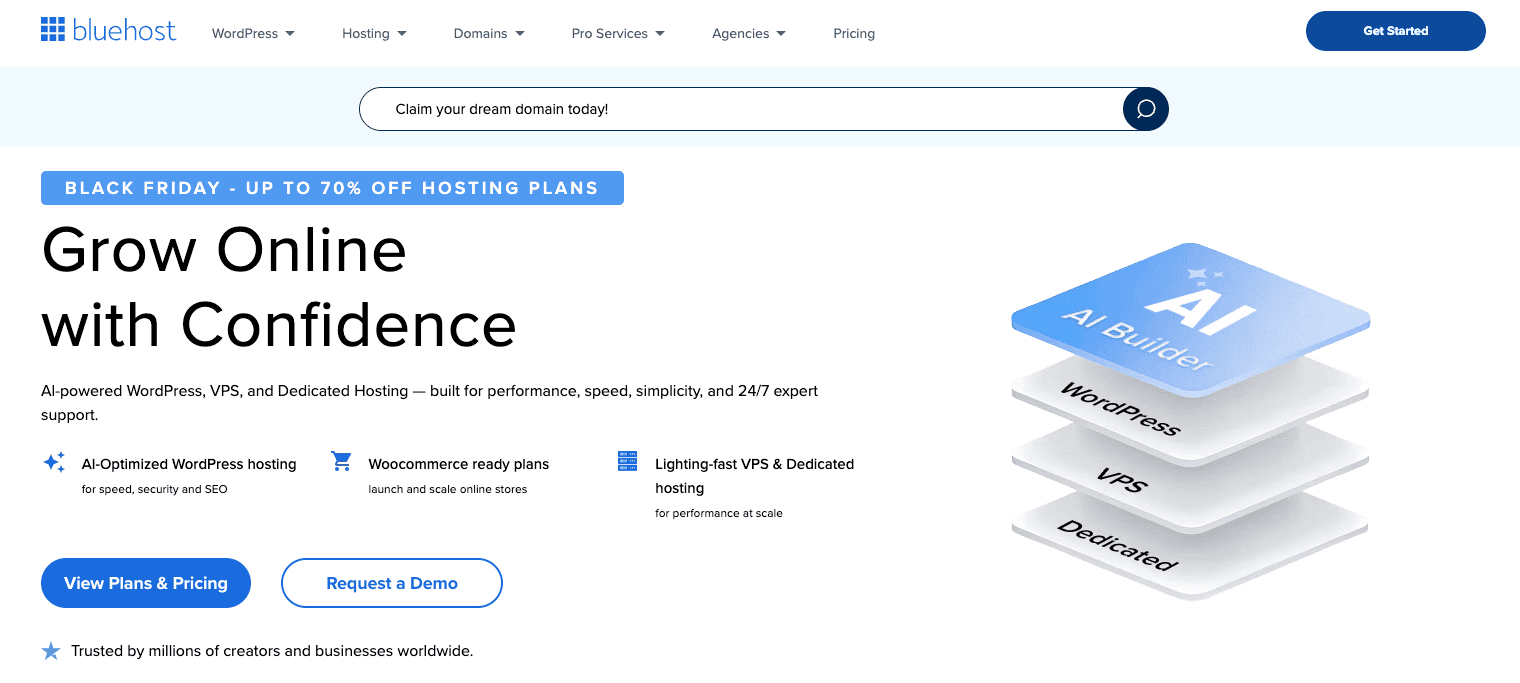This screenshot has height=683, width=1520.
Task: Click Lighting-fast VPS & Dedicated hosting text
Action: point(755,476)
